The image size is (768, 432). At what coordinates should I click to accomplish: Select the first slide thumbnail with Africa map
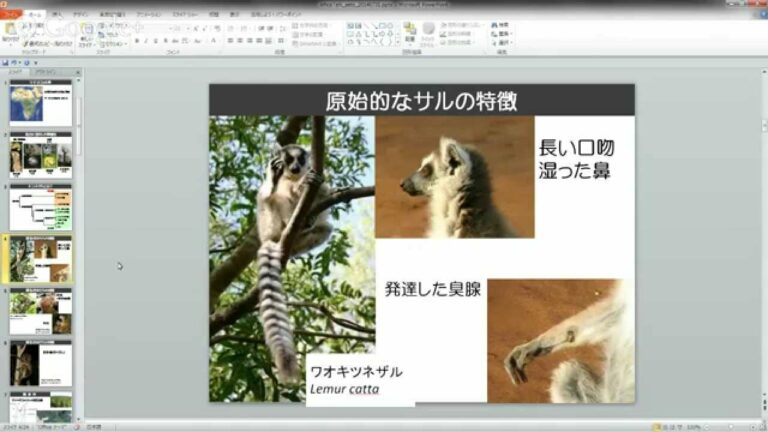pyautogui.click(x=40, y=104)
